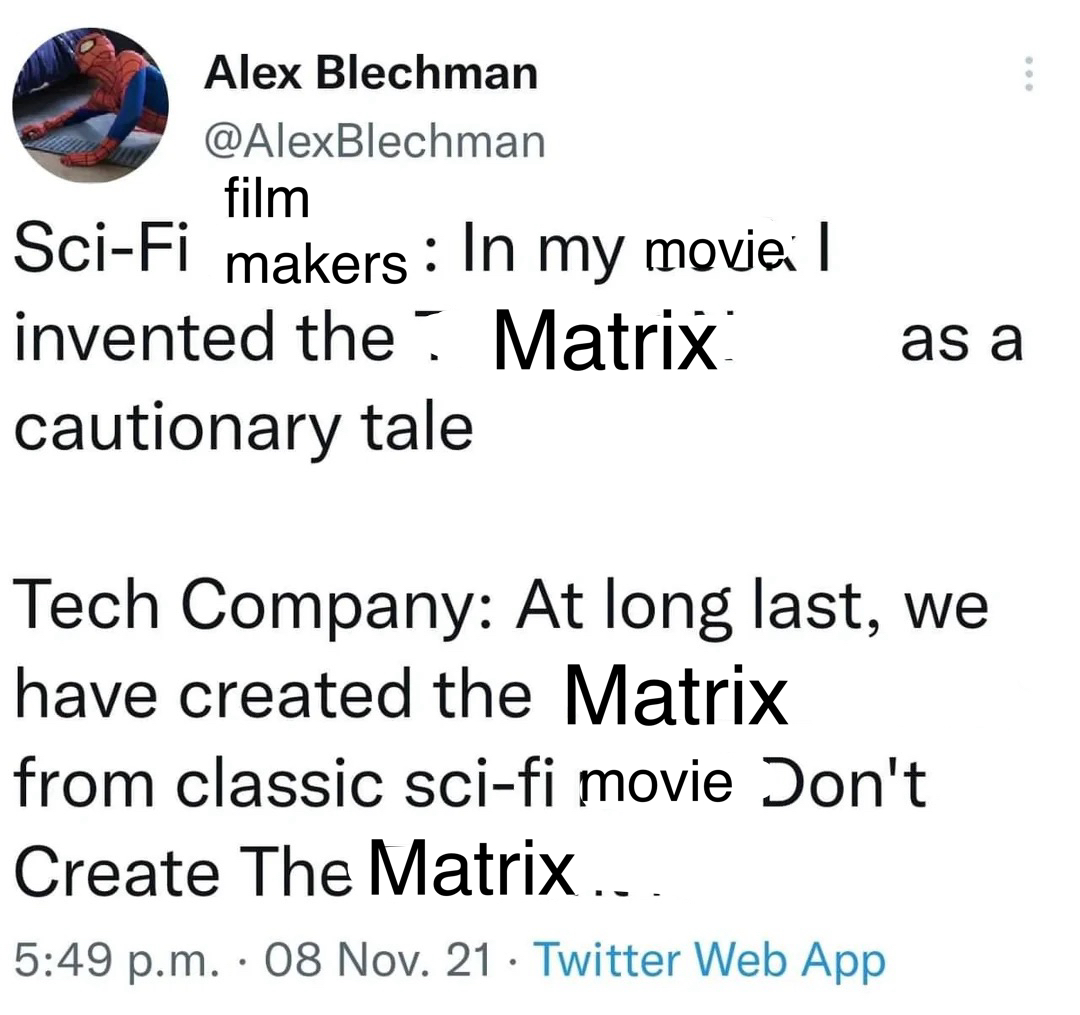Viewport: 1080px width, 1015px height.
Task: Click the Spider-Man profile avatar
Action: [90, 105]
